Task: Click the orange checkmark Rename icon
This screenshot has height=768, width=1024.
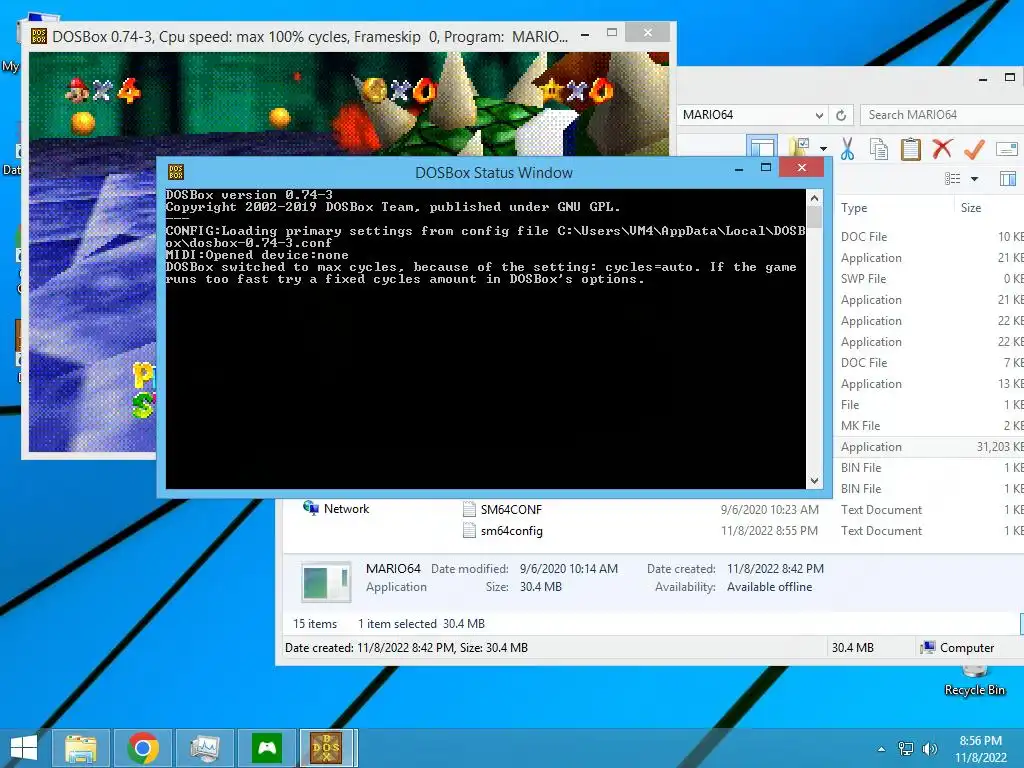Action: [x=974, y=149]
